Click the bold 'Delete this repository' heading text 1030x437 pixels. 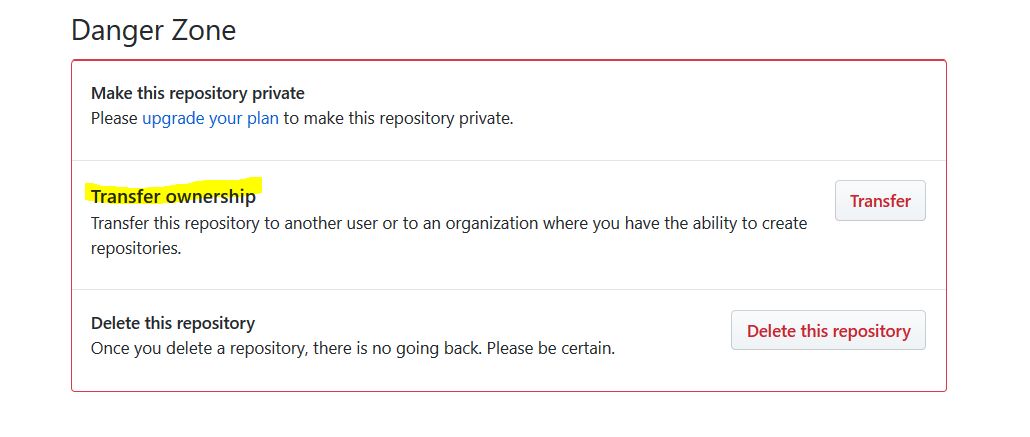(173, 323)
